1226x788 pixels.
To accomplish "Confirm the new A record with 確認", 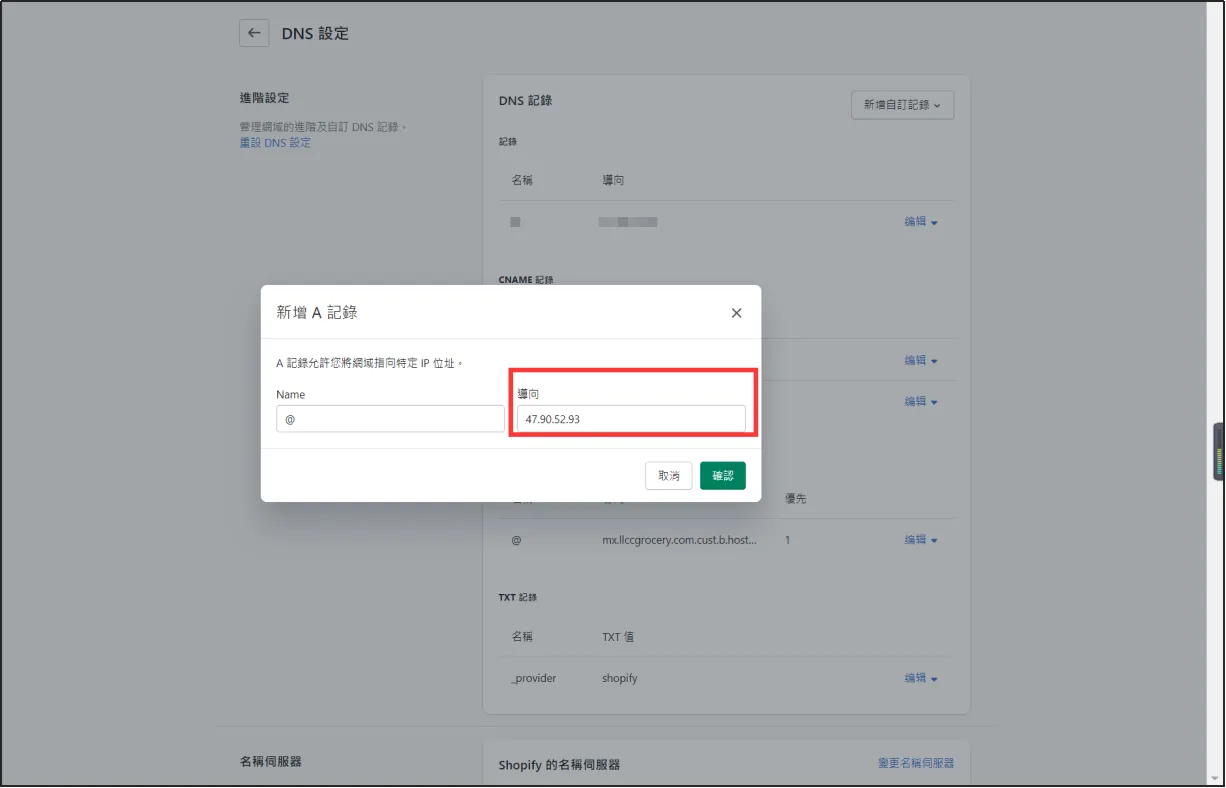I will tap(722, 475).
